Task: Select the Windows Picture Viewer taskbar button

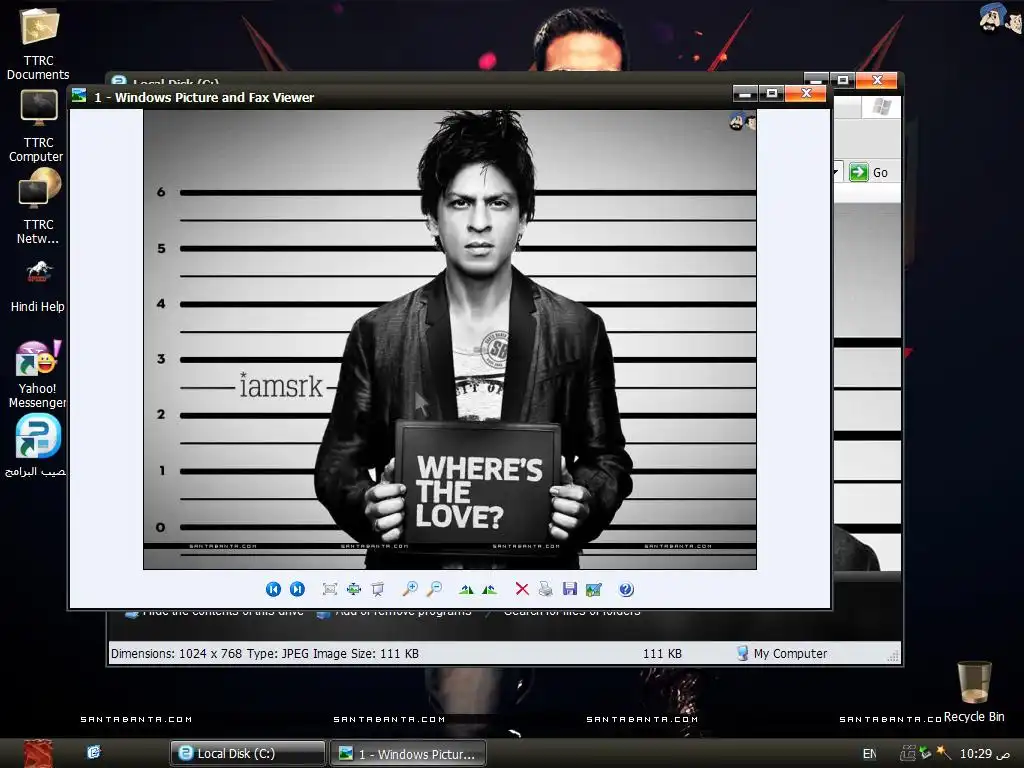Action: [408, 754]
